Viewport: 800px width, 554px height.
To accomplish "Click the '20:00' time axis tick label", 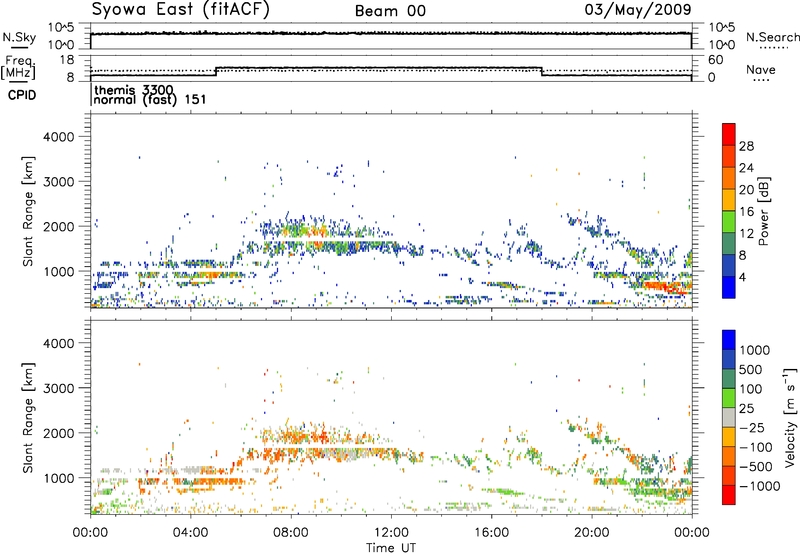I will [x=591, y=532].
